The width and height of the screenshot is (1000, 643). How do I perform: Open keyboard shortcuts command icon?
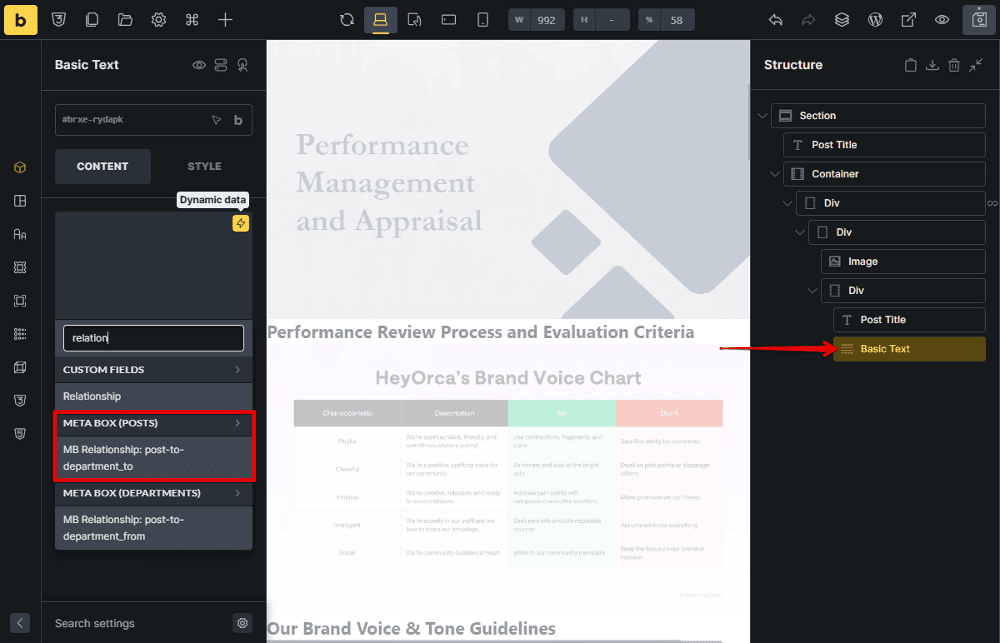click(192, 20)
